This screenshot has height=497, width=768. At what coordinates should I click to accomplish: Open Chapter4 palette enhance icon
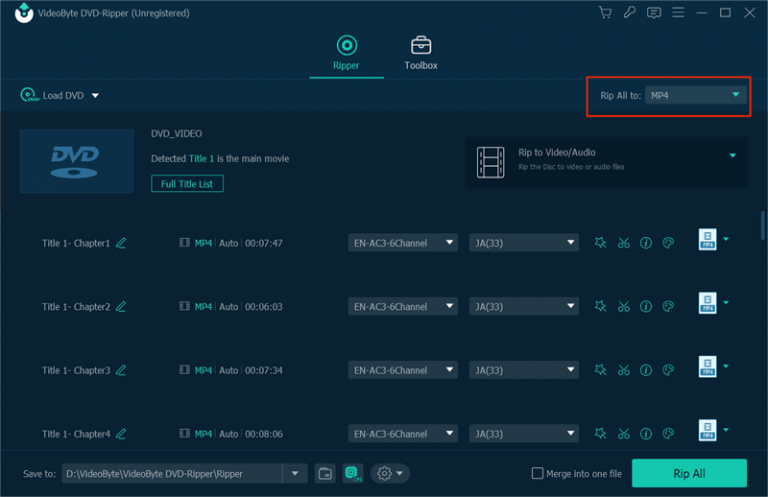[x=668, y=434]
